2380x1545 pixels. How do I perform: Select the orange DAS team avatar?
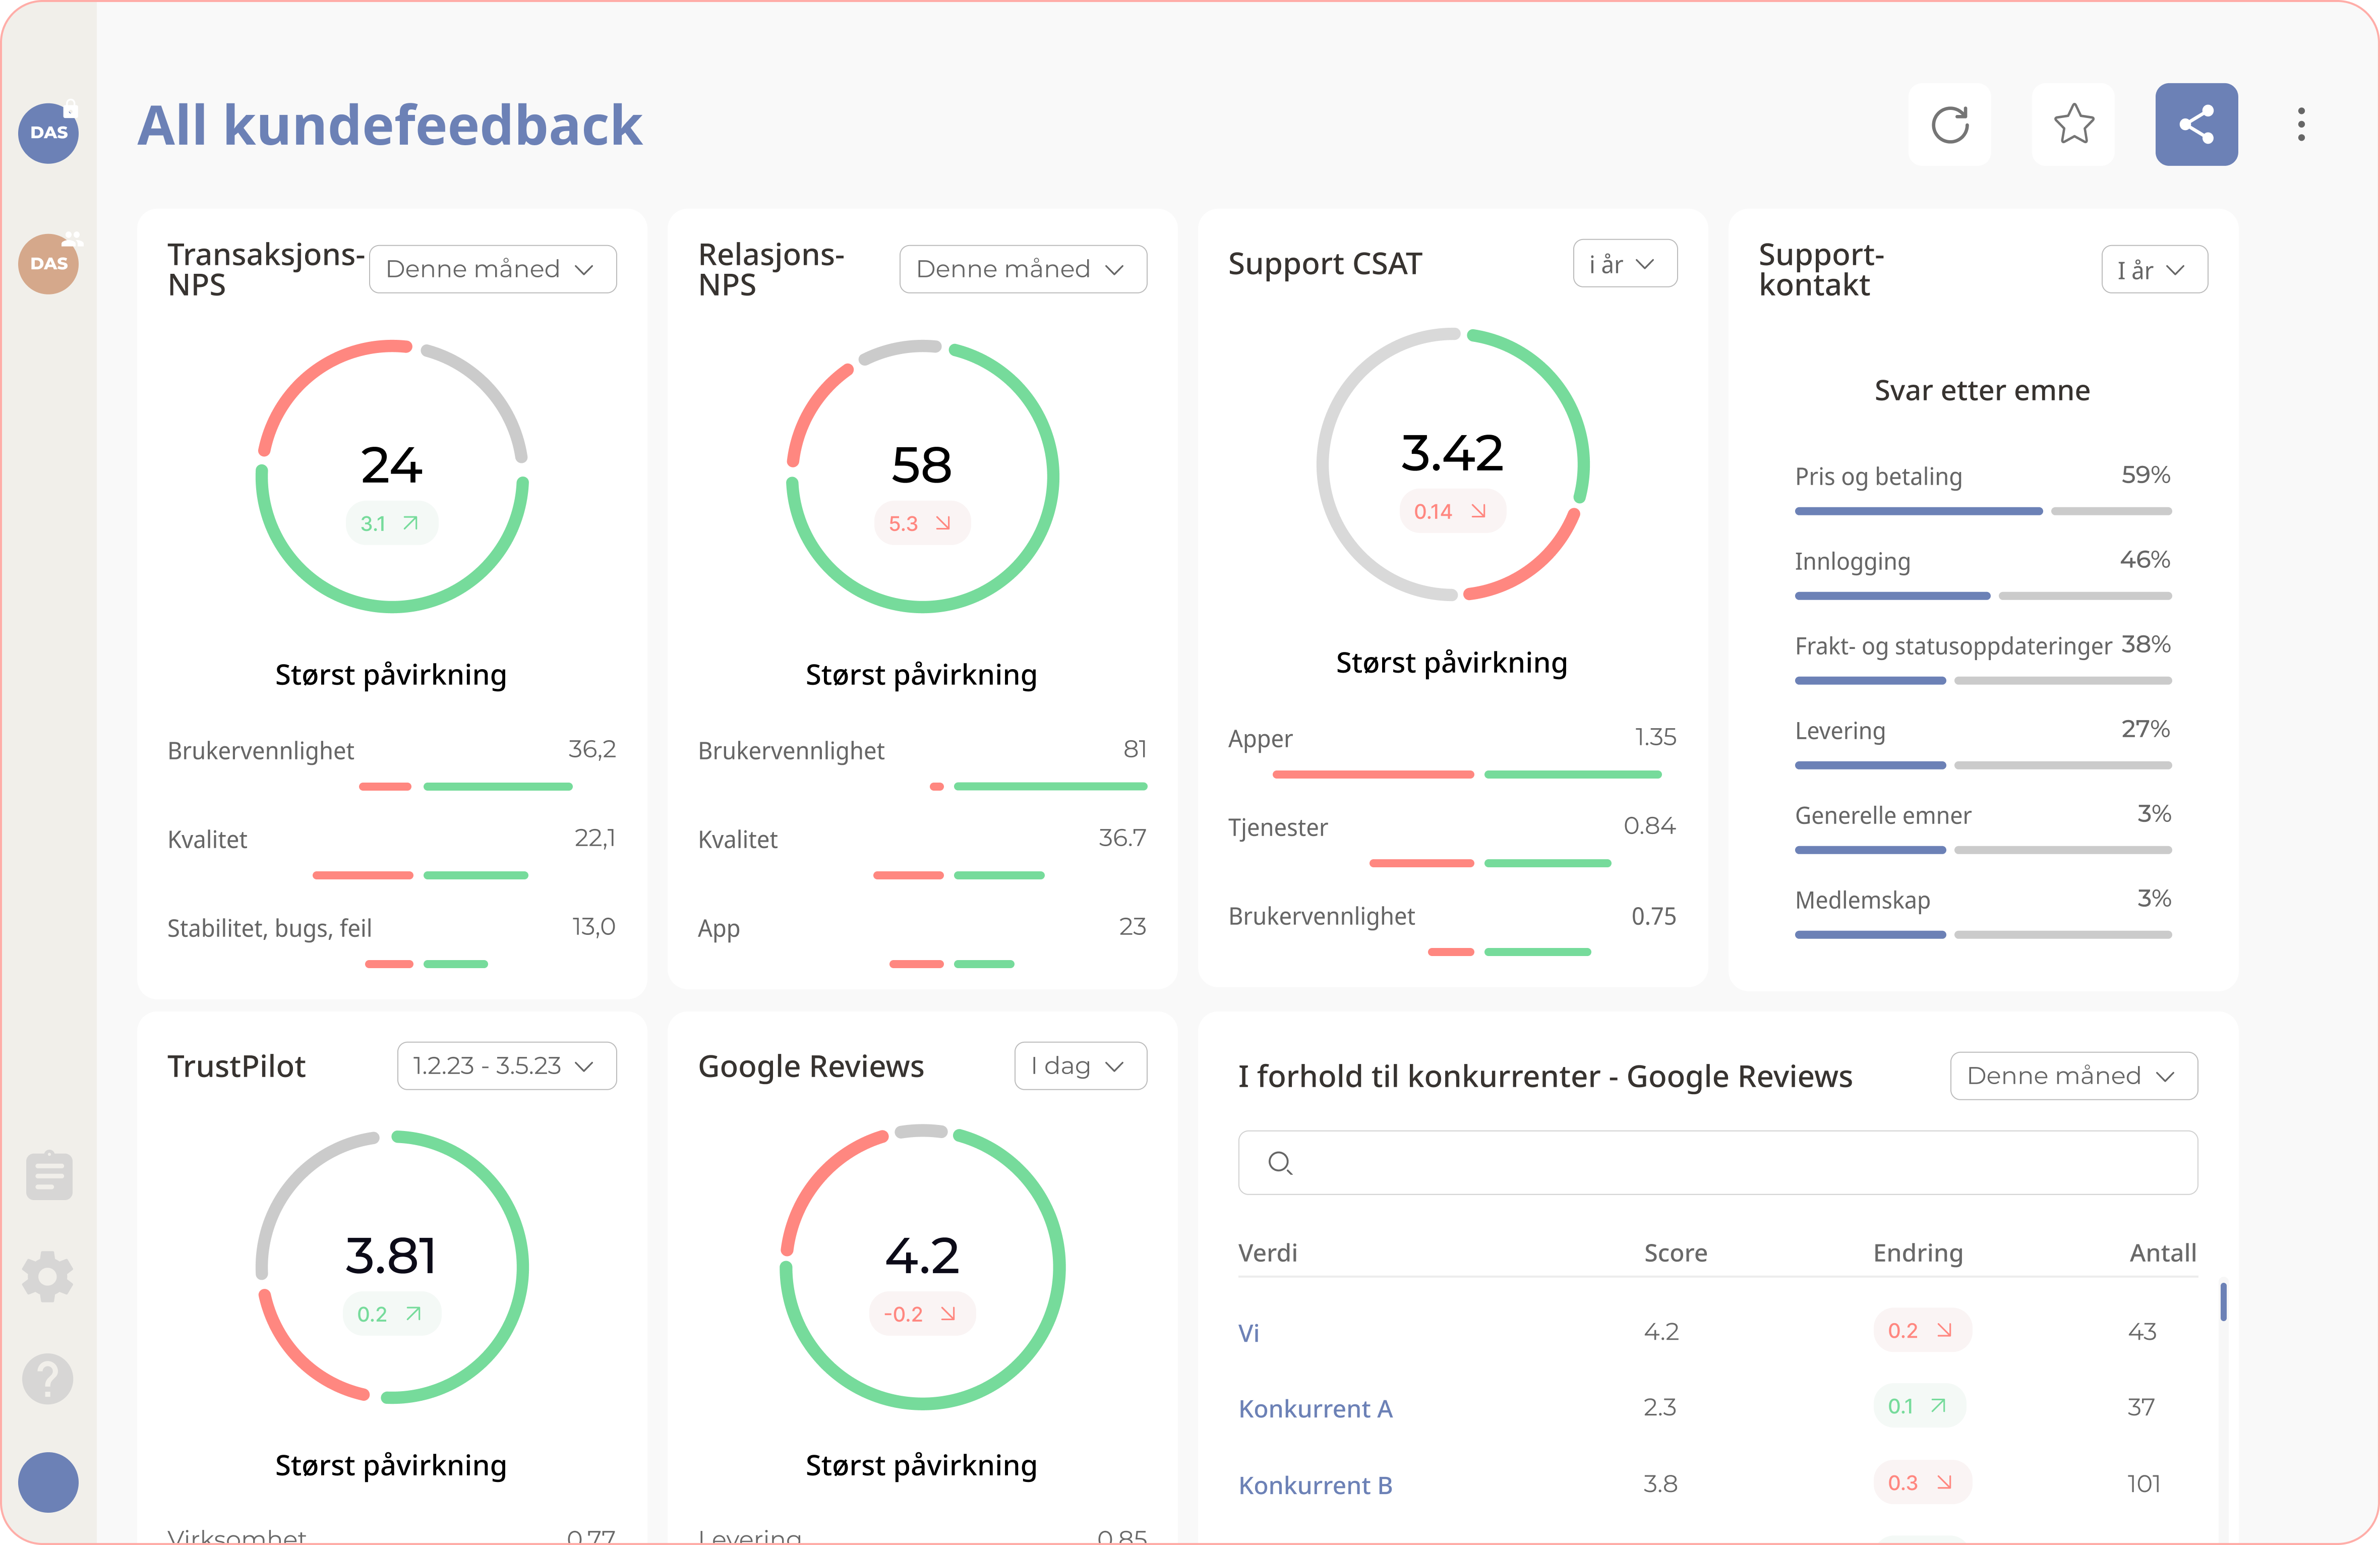pyautogui.click(x=49, y=263)
